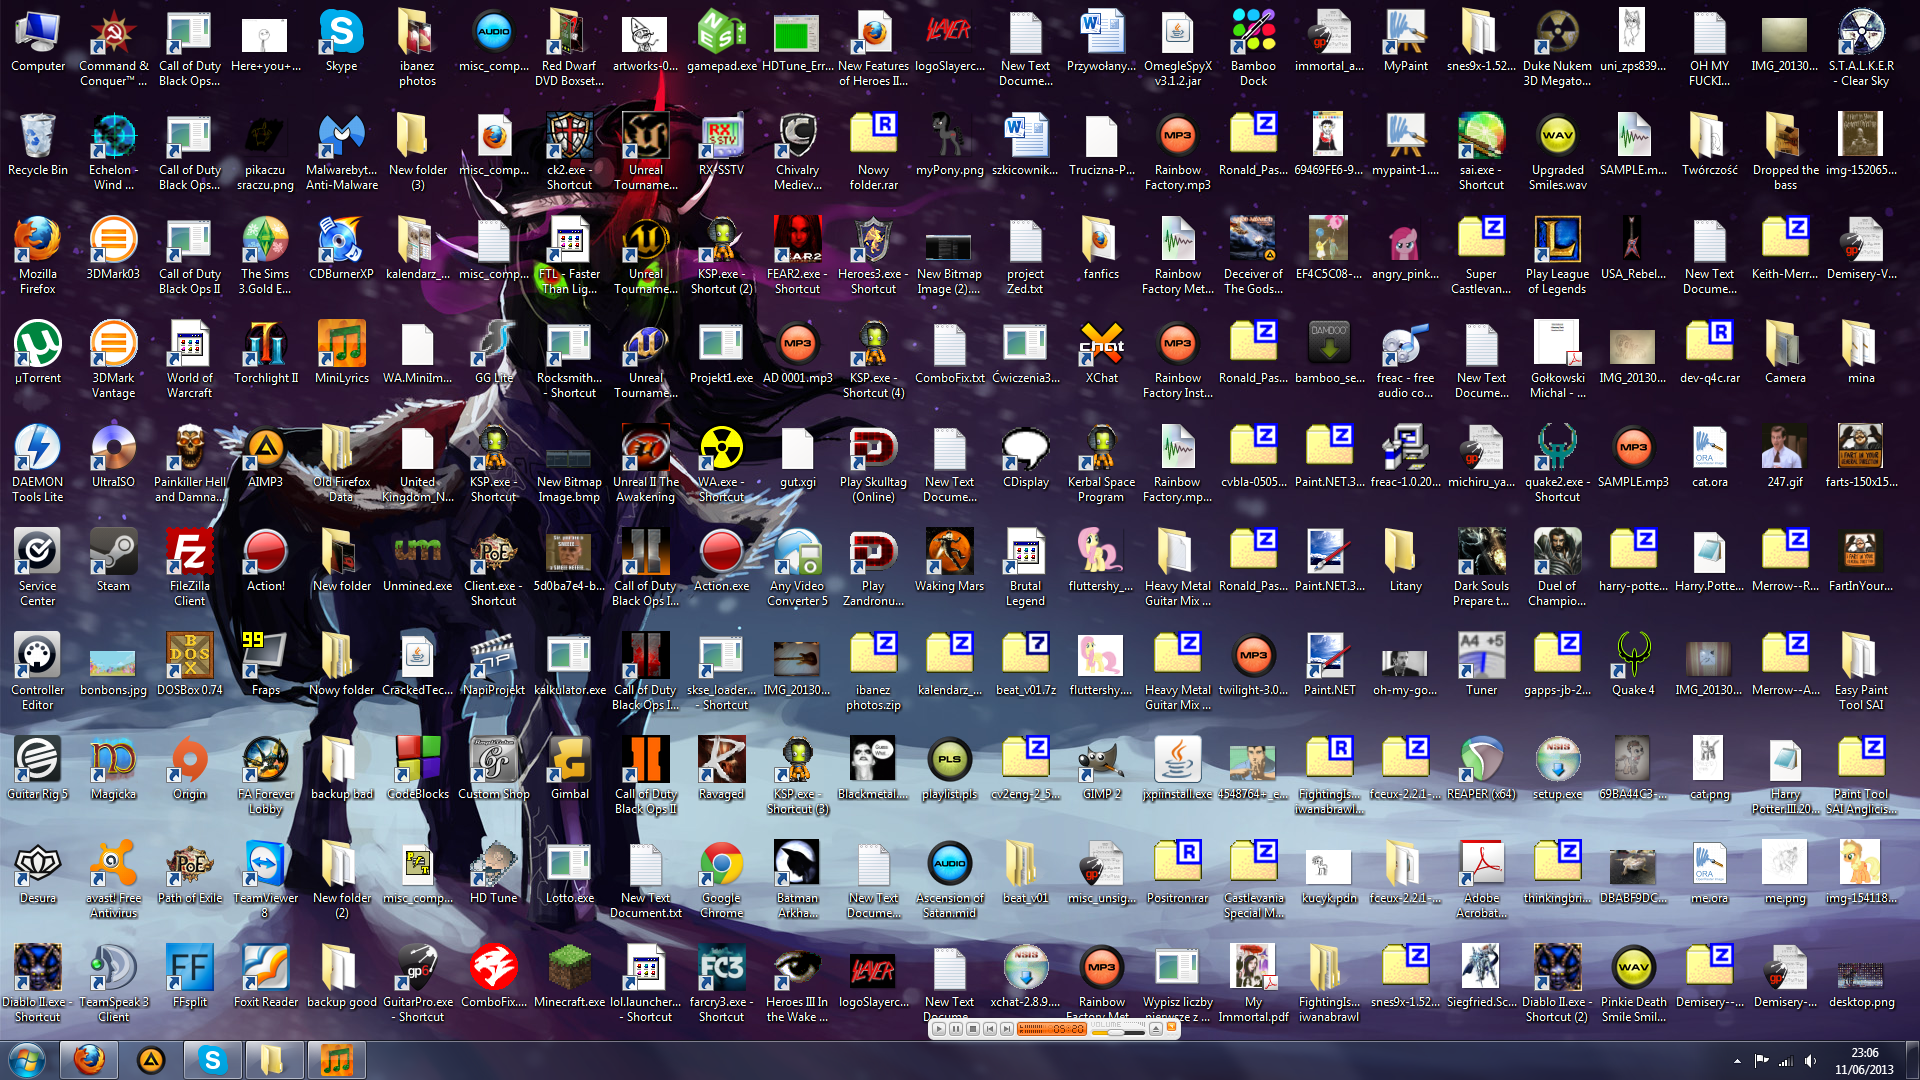Launch Quake 4 shortcut
Image resolution: width=1920 pixels, height=1080 pixels.
point(1633,665)
